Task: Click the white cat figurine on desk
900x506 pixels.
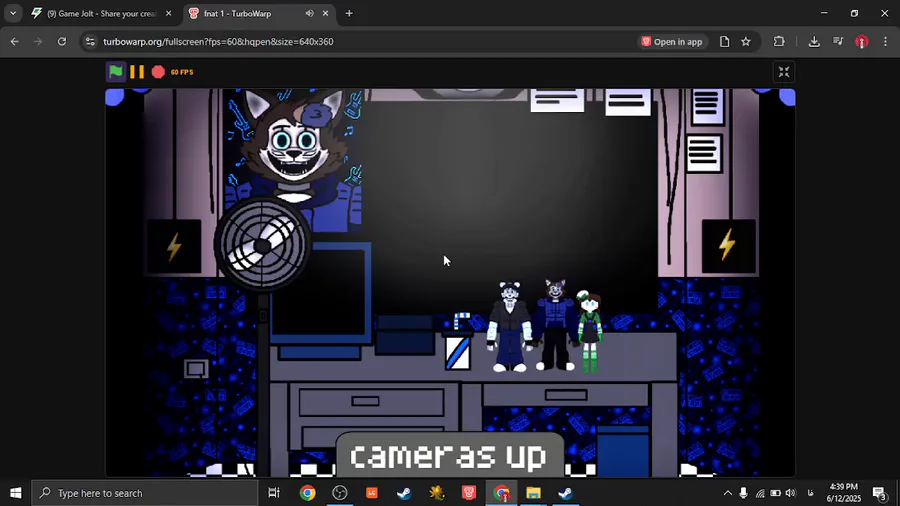Action: 509,326
